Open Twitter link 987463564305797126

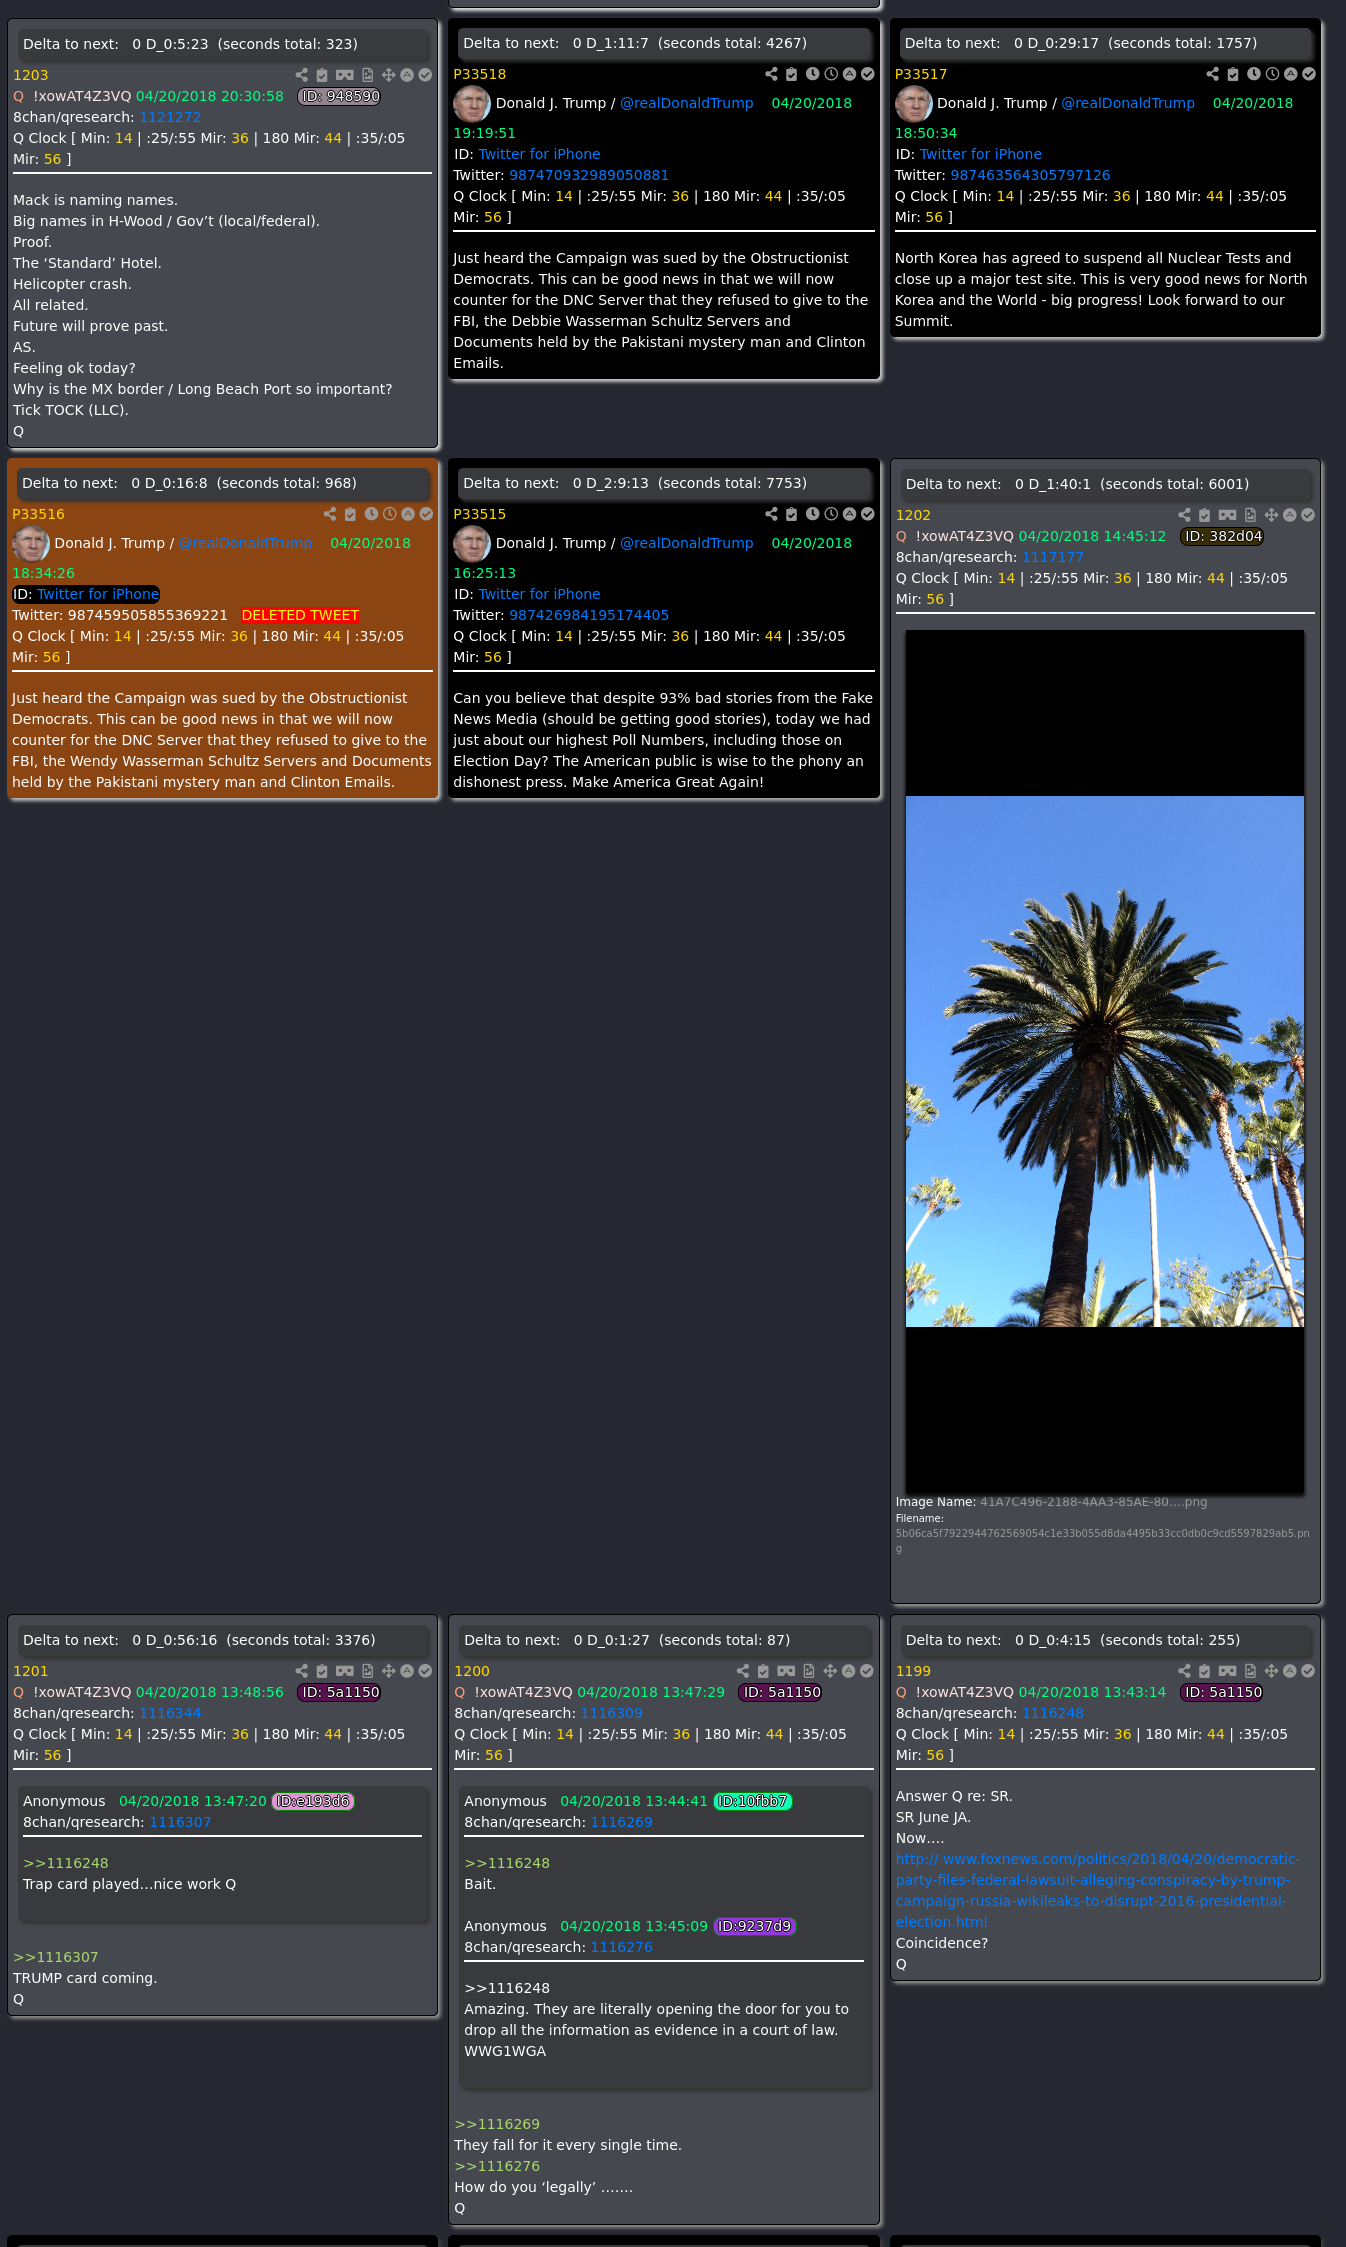[x=1030, y=175]
